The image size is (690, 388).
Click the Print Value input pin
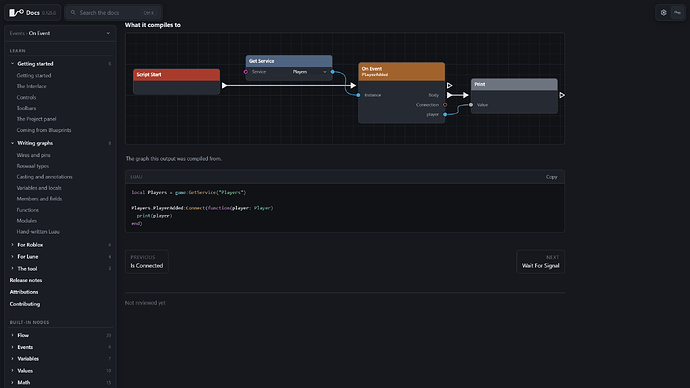471,105
